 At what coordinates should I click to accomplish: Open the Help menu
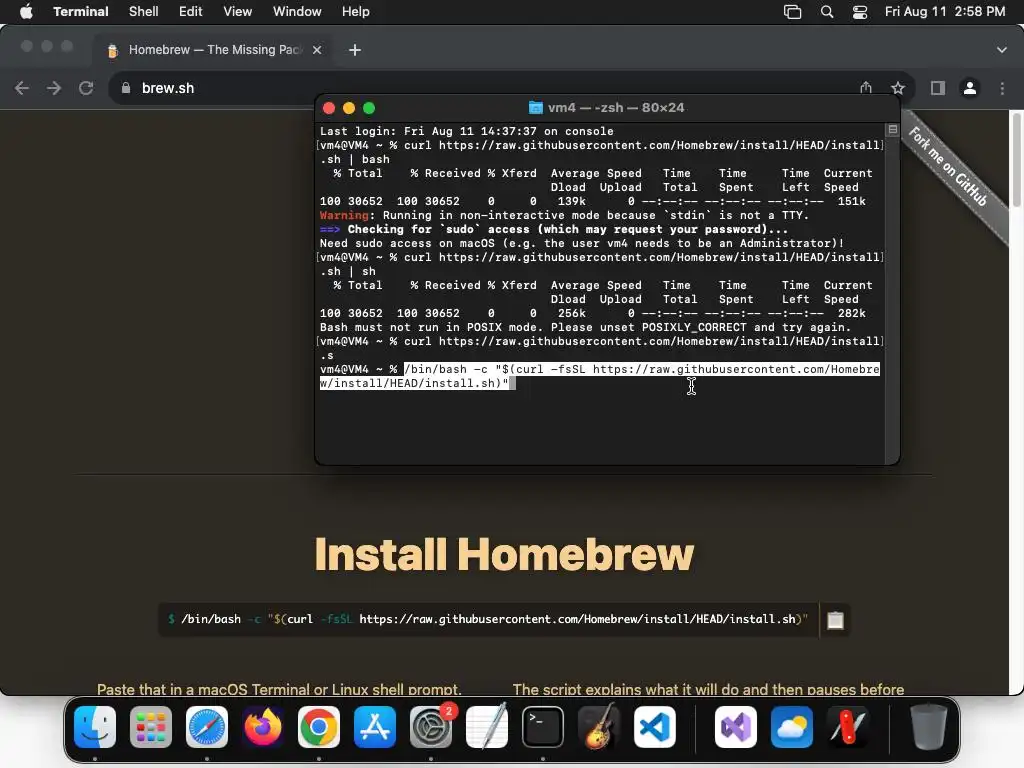pyautogui.click(x=356, y=12)
